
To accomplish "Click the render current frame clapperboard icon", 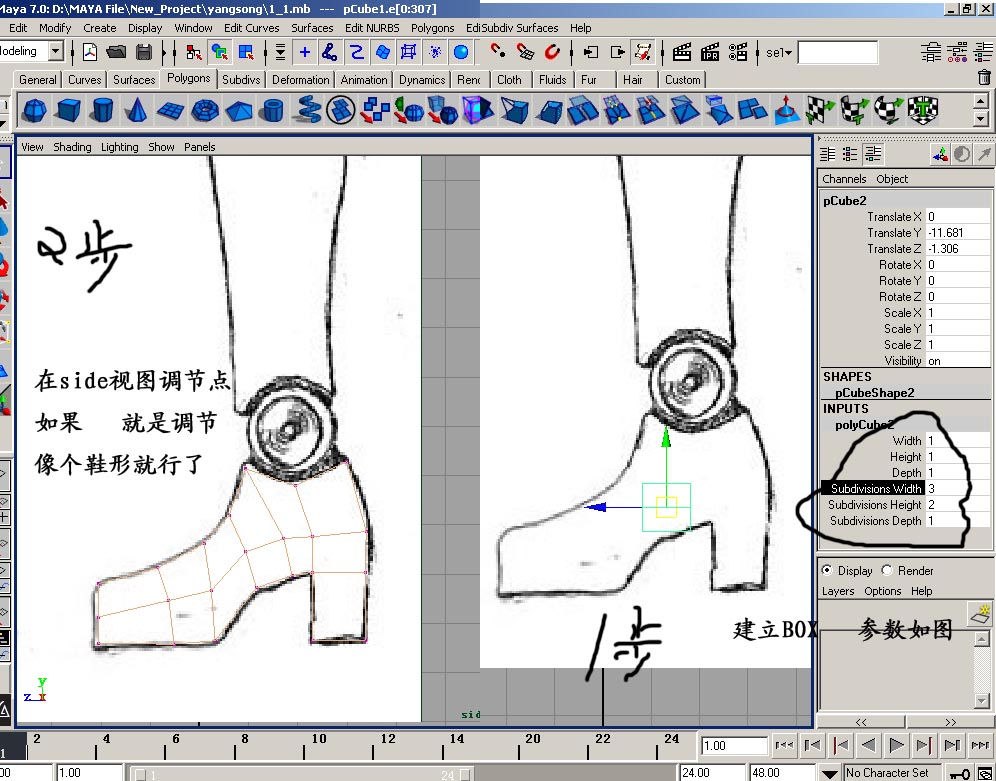I will coord(682,51).
